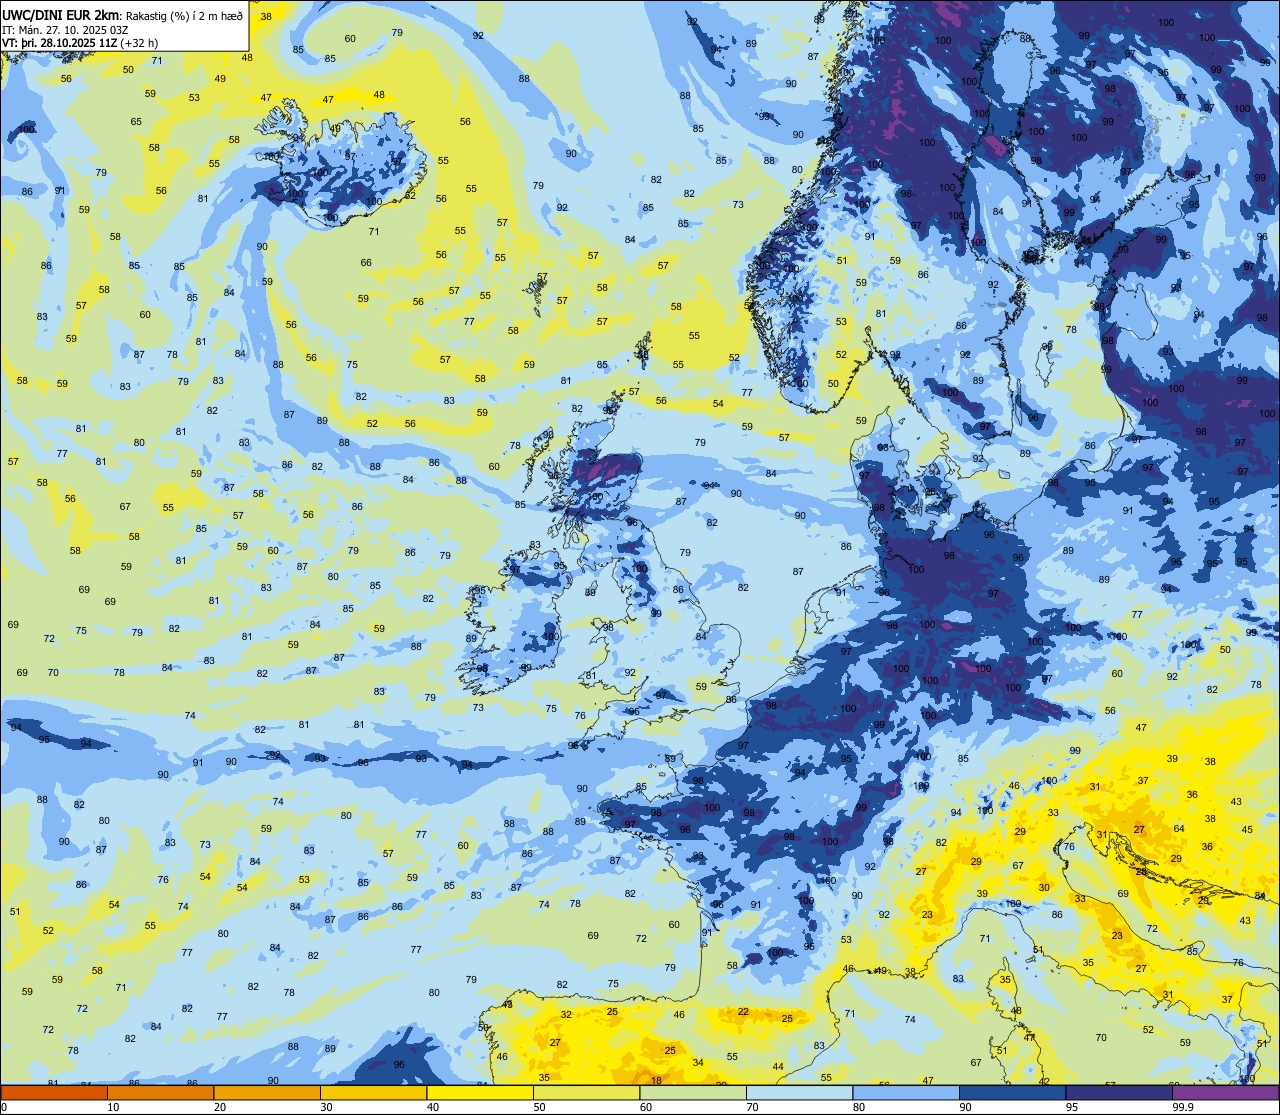Click the 0–10 % dark orange legend swatch
1280x1115 pixels.
coord(54,1093)
